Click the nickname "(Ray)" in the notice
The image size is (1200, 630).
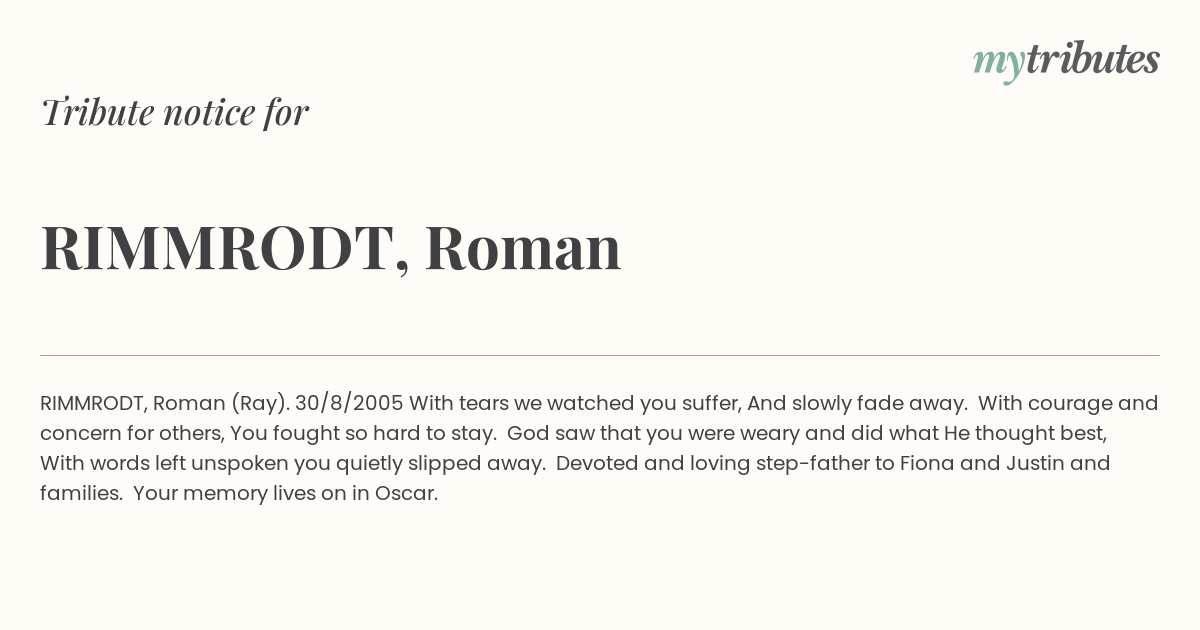[x=260, y=404]
